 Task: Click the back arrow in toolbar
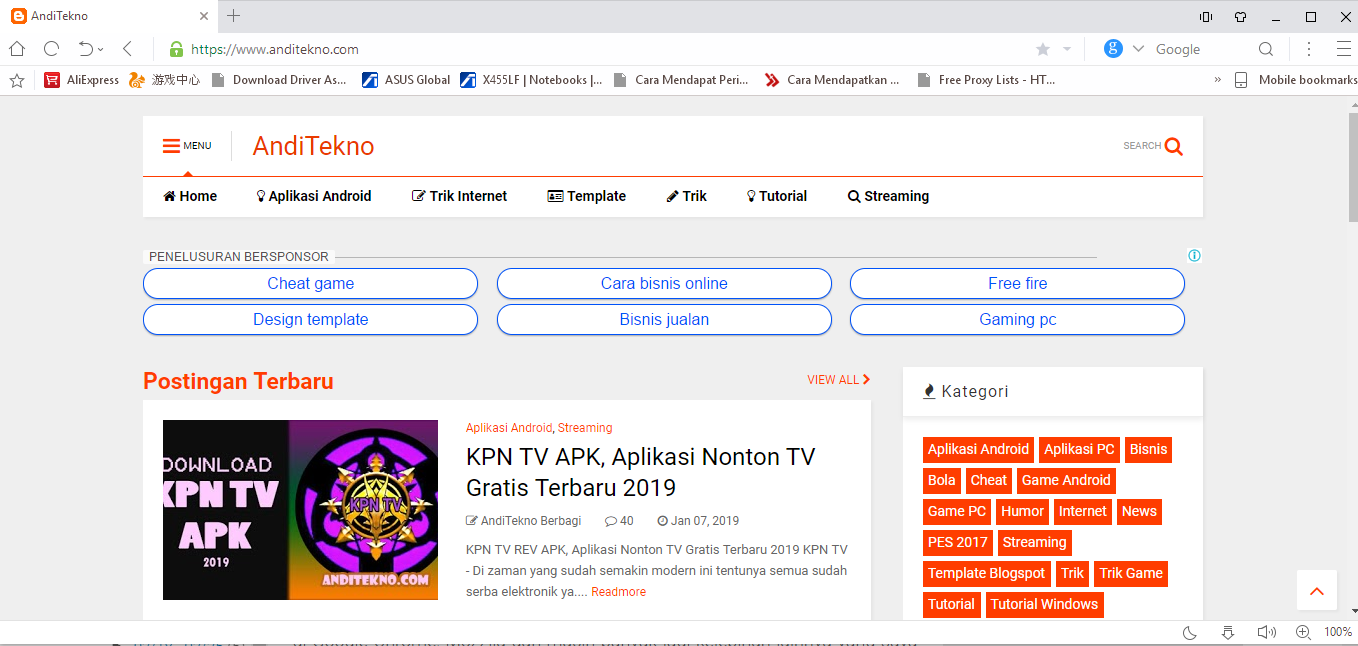pos(127,49)
